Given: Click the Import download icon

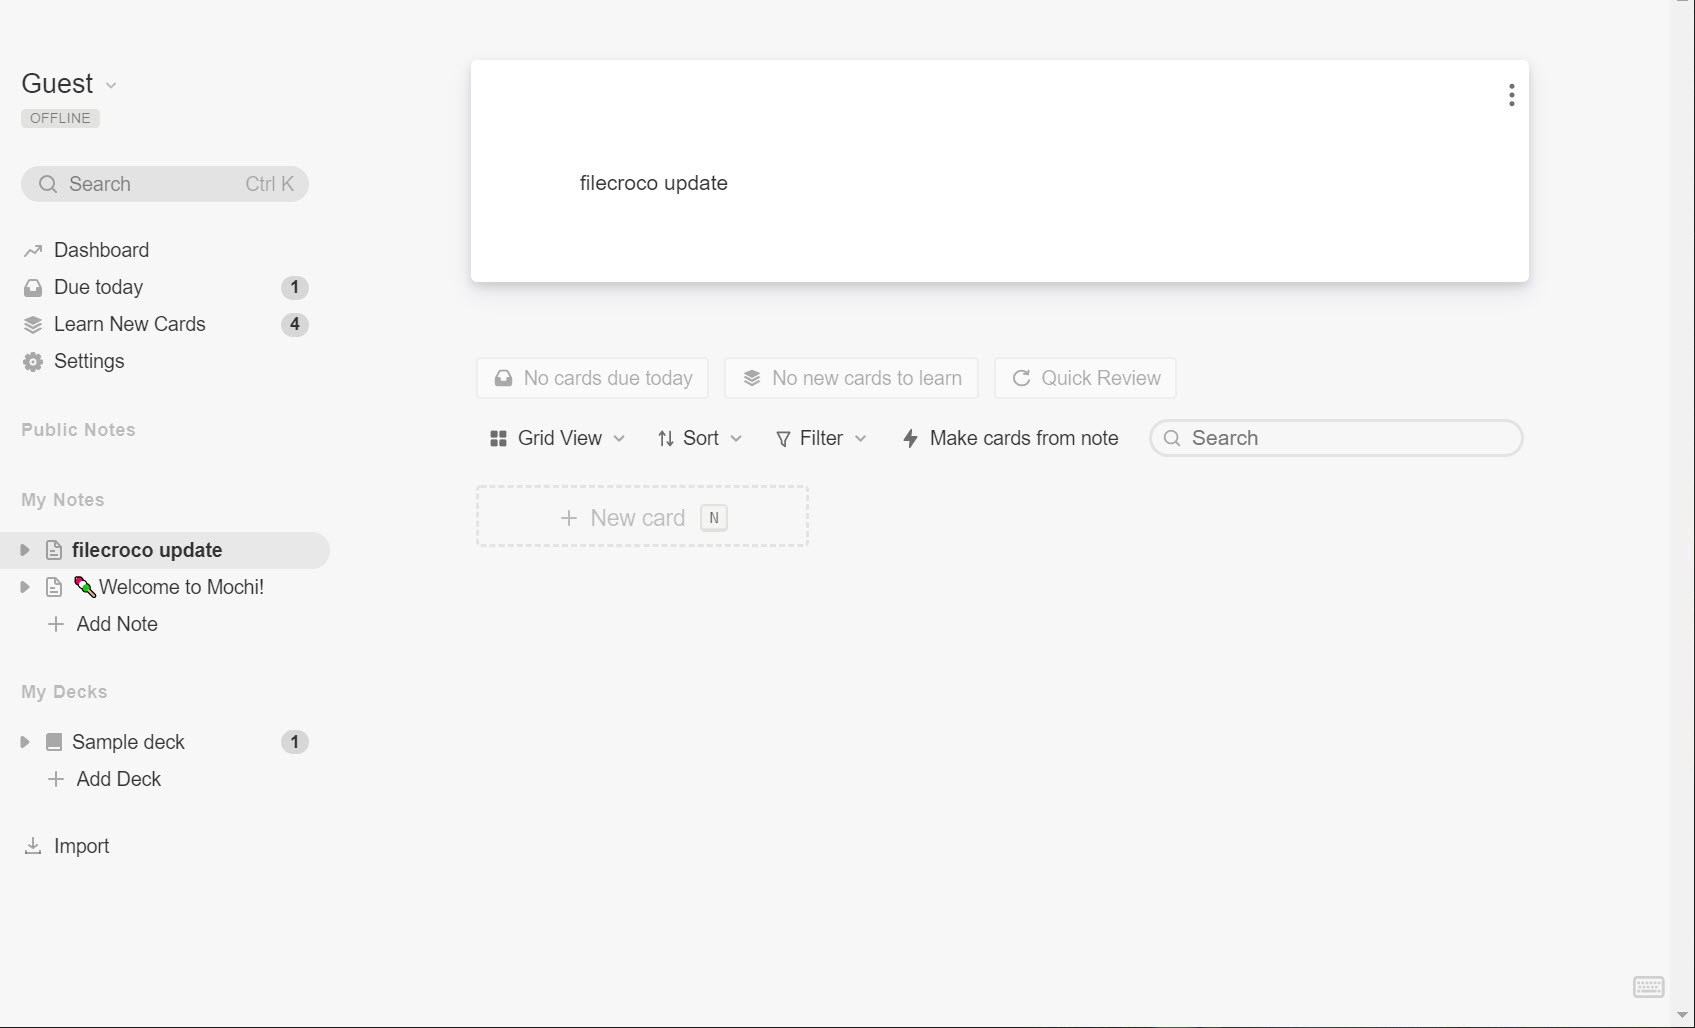Looking at the screenshot, I should 33,846.
